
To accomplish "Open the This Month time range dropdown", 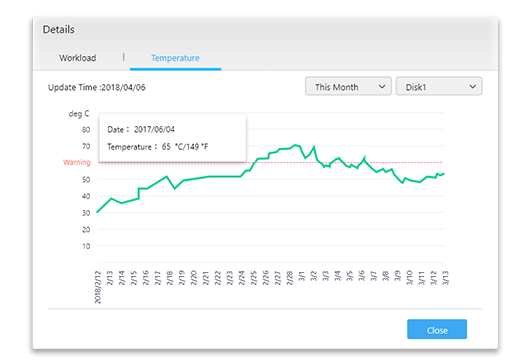I will click(348, 87).
